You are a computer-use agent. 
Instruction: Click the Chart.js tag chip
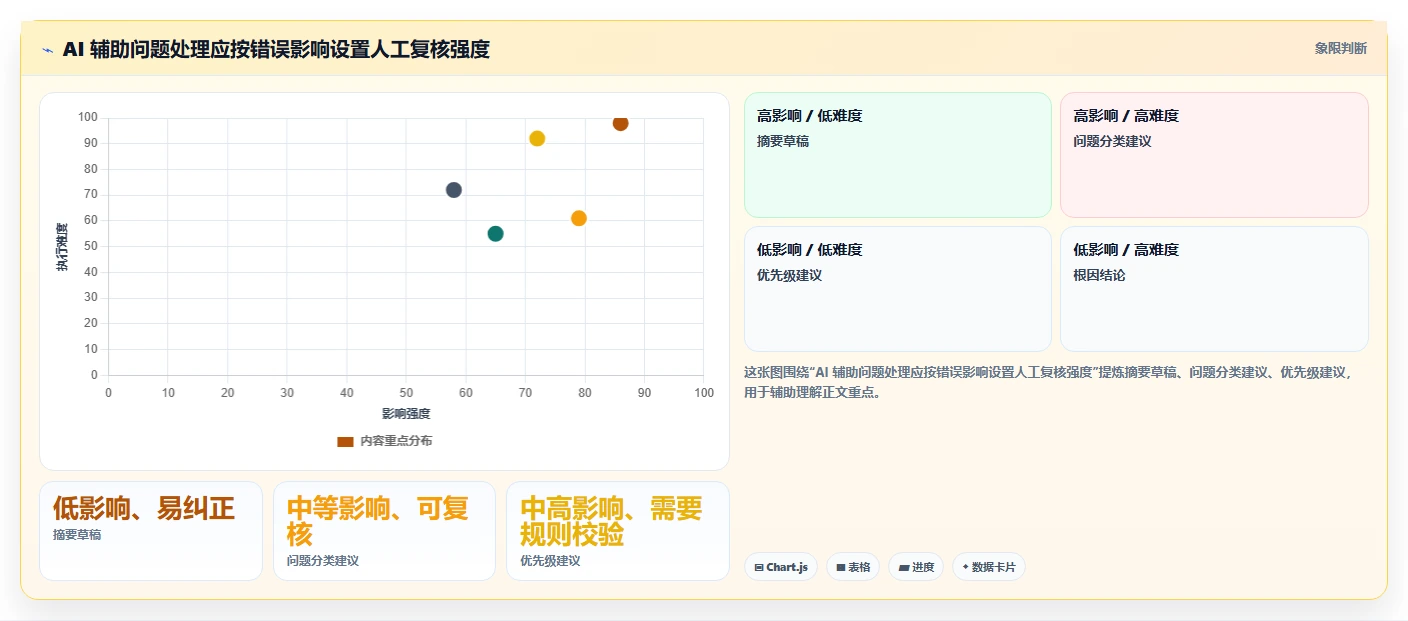781,567
